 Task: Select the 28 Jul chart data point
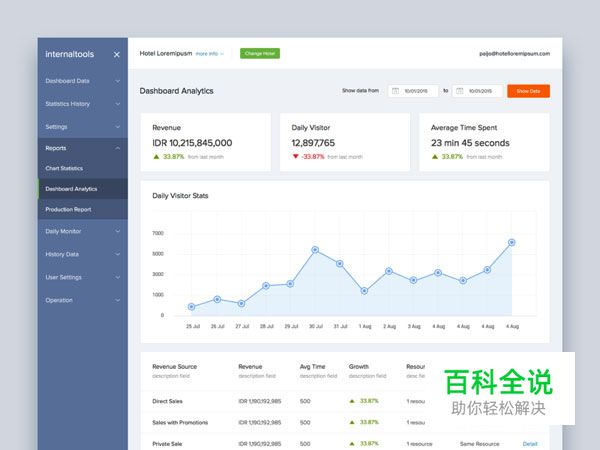(x=266, y=286)
